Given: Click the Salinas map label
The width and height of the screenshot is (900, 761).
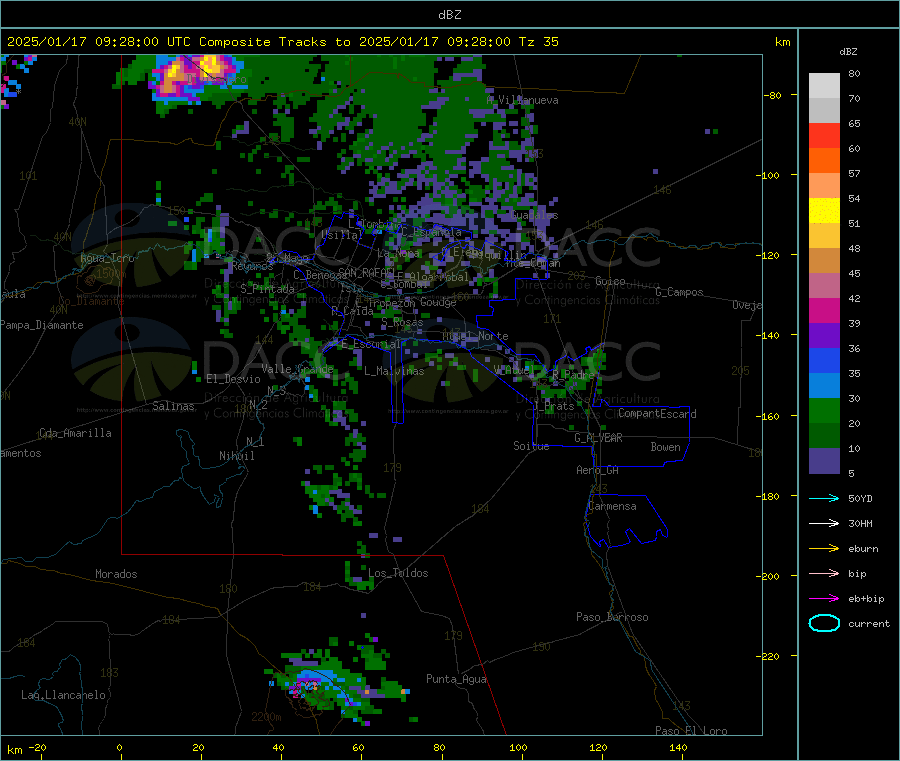Looking at the screenshot, I should [173, 406].
